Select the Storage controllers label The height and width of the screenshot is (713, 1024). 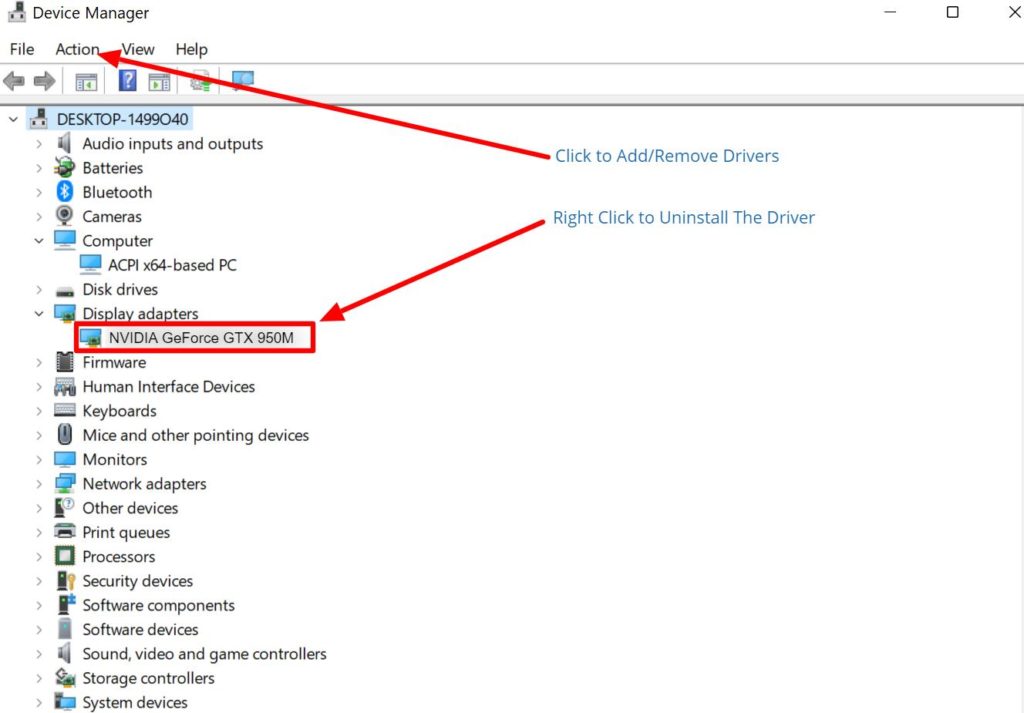pyautogui.click(x=148, y=678)
